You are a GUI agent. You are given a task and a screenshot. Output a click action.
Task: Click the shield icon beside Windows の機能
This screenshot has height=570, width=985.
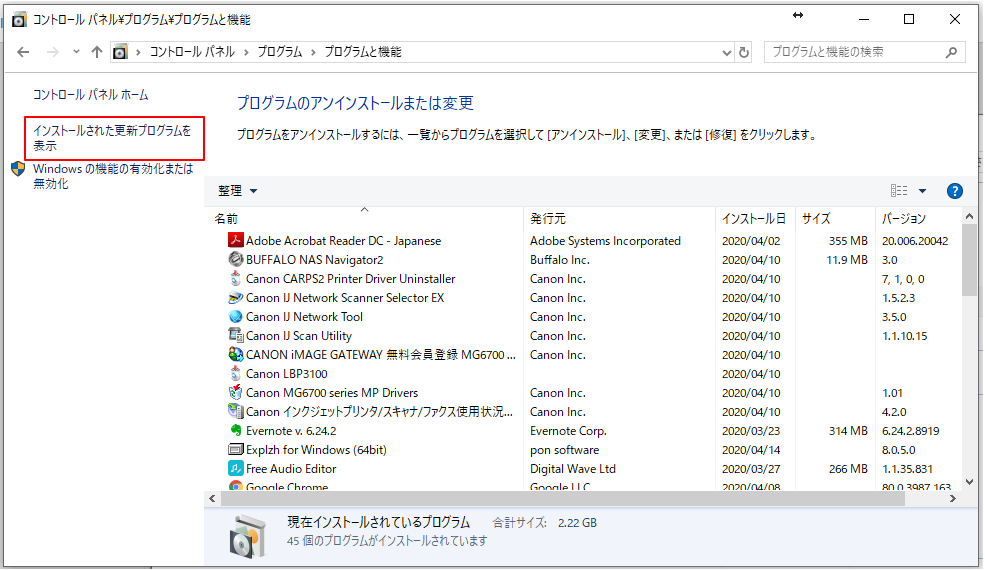point(18,168)
